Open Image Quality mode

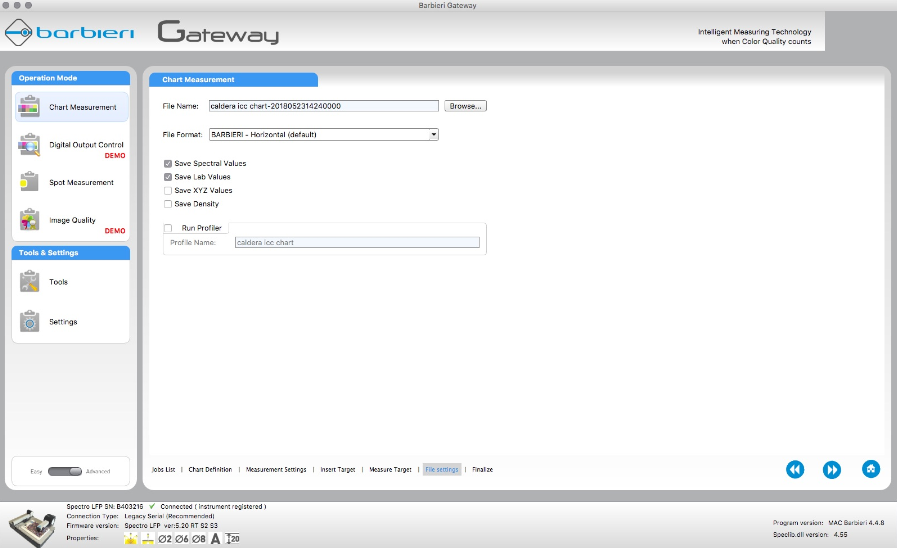click(x=72, y=220)
